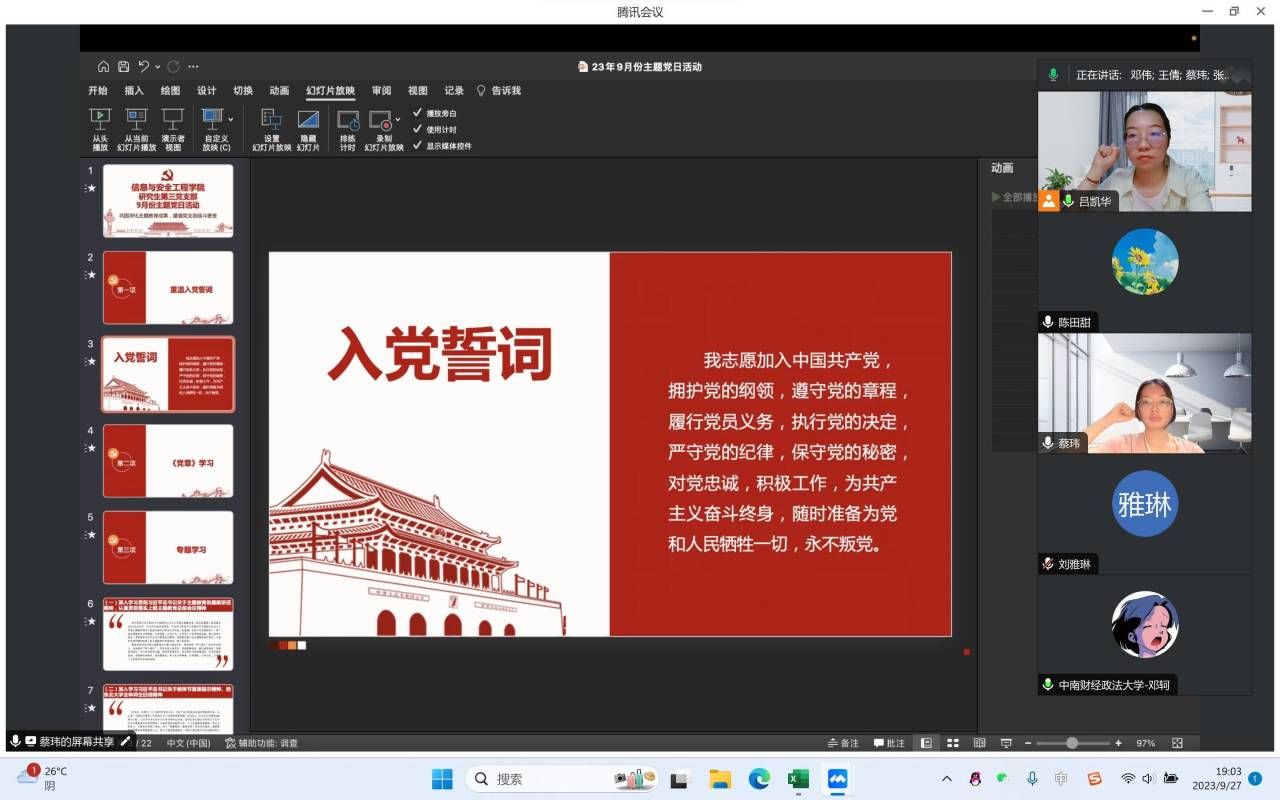Image resolution: width=1280 pixels, height=800 pixels.
Task: Click 设置幻灯片放映 icon
Action: click(272, 130)
